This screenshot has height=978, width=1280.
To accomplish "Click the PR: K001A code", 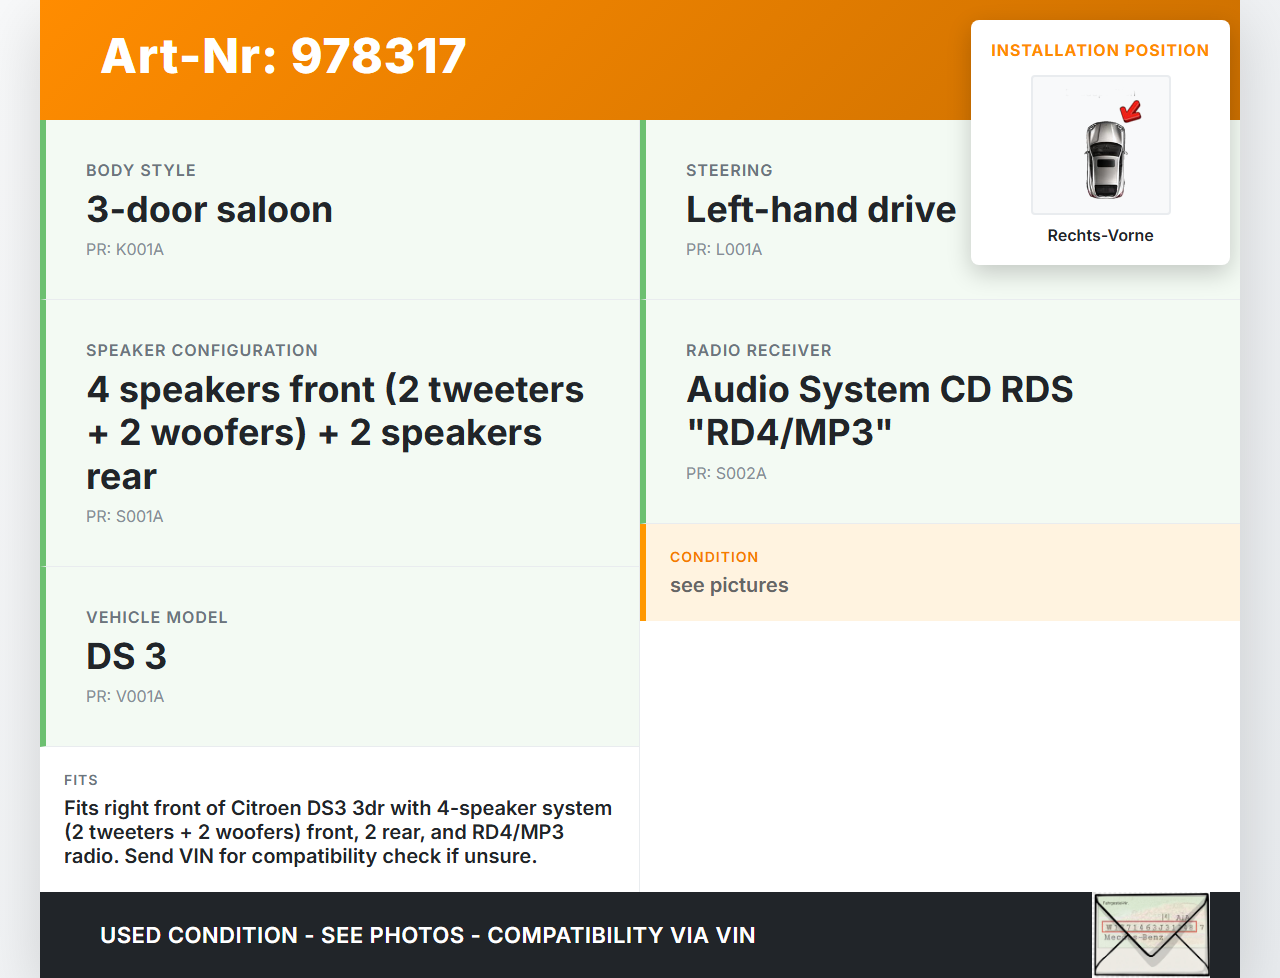I will point(125,250).
